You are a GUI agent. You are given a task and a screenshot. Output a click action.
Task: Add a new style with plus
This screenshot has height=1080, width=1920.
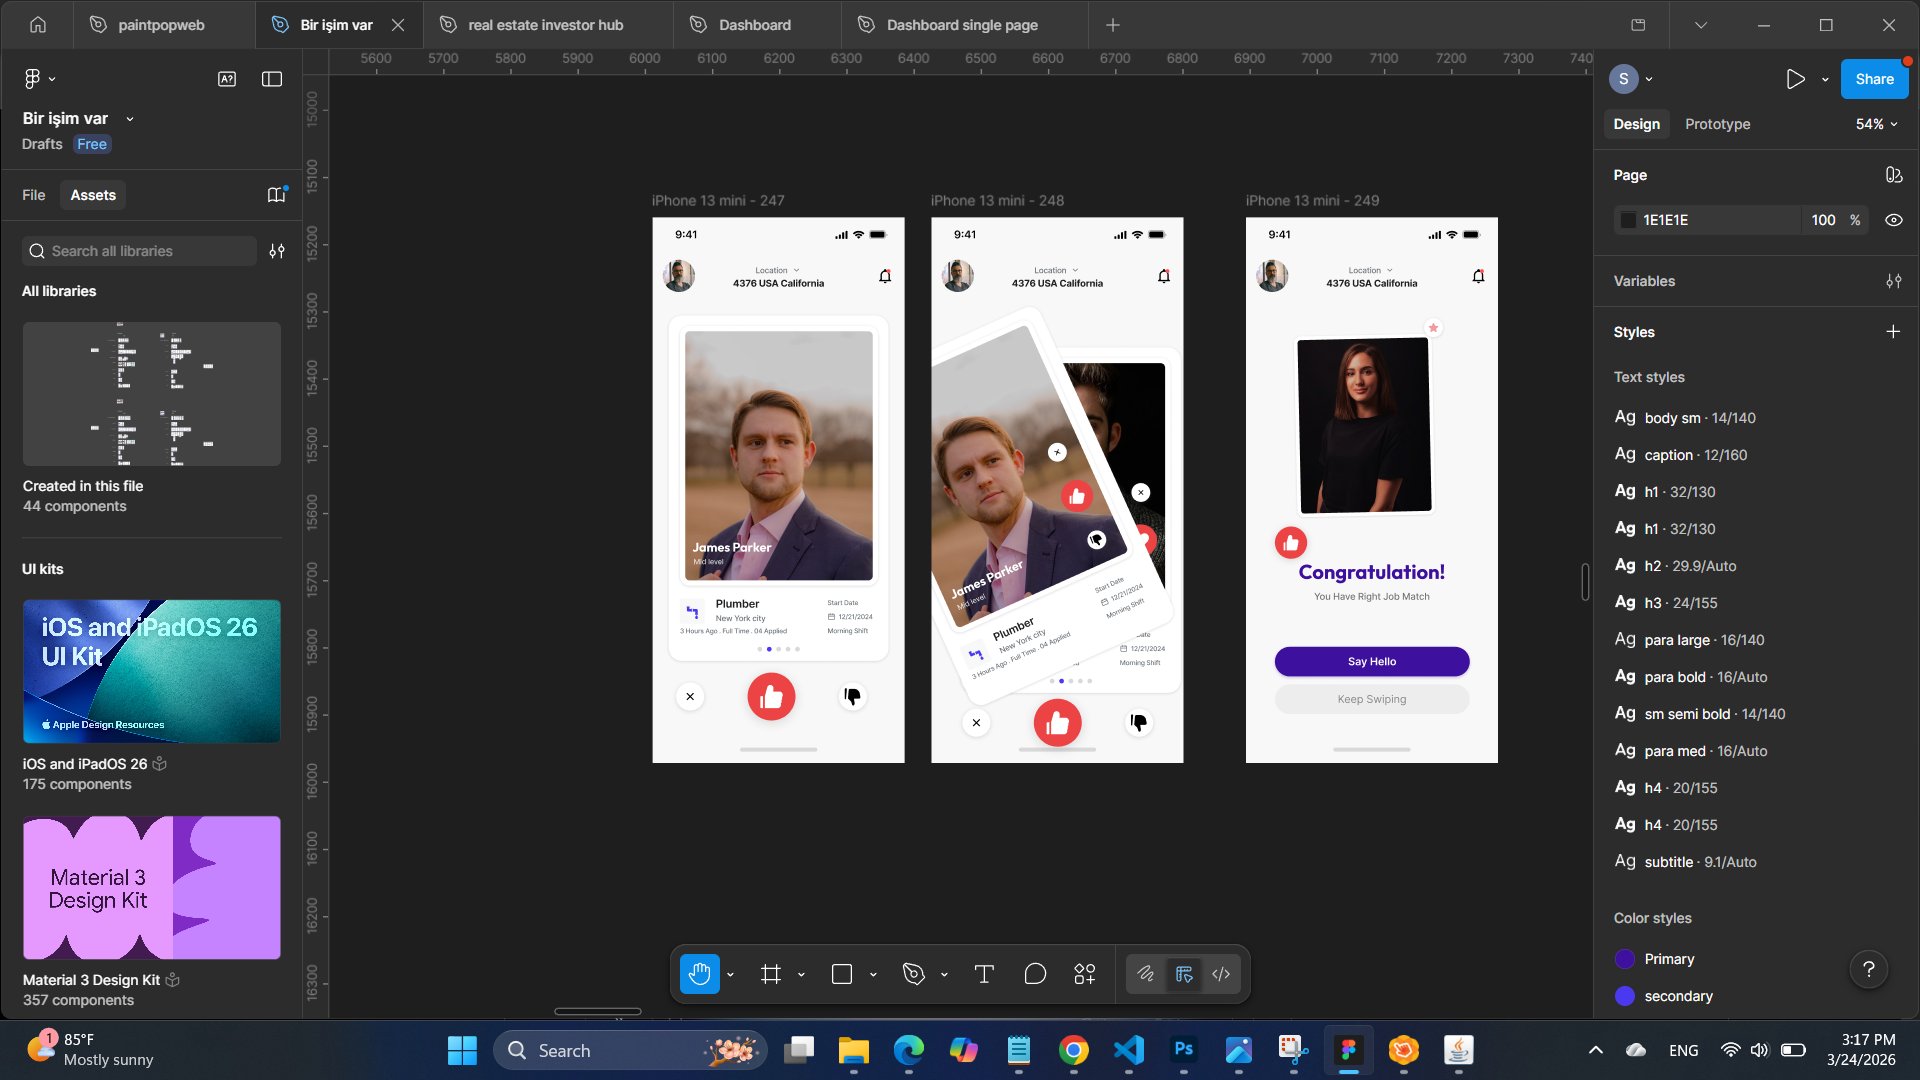[1892, 332]
